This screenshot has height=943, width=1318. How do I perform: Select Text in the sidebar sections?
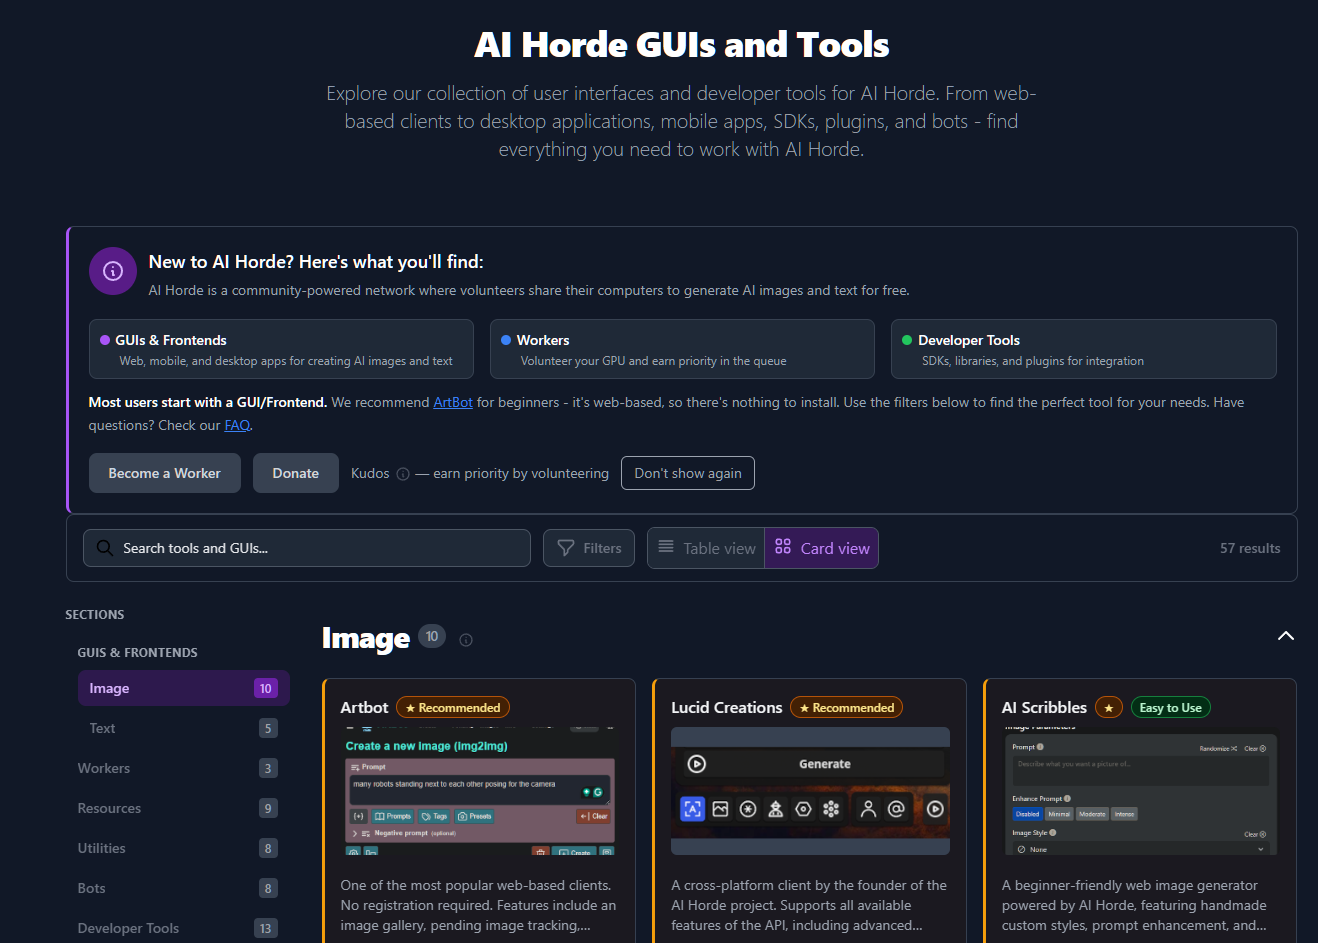[102, 728]
